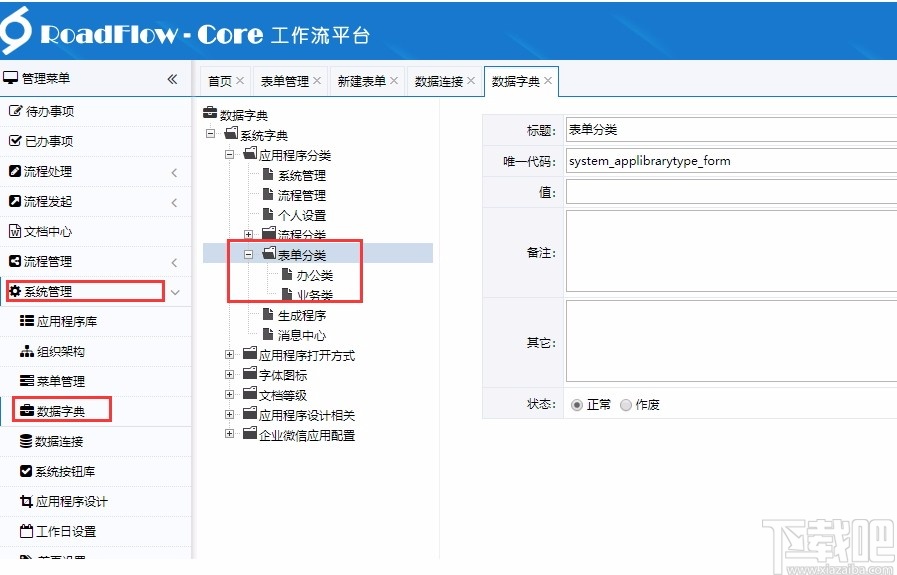Click the 流程发起 arrow icon
Viewport: 897px width, 575px height.
click(15, 200)
